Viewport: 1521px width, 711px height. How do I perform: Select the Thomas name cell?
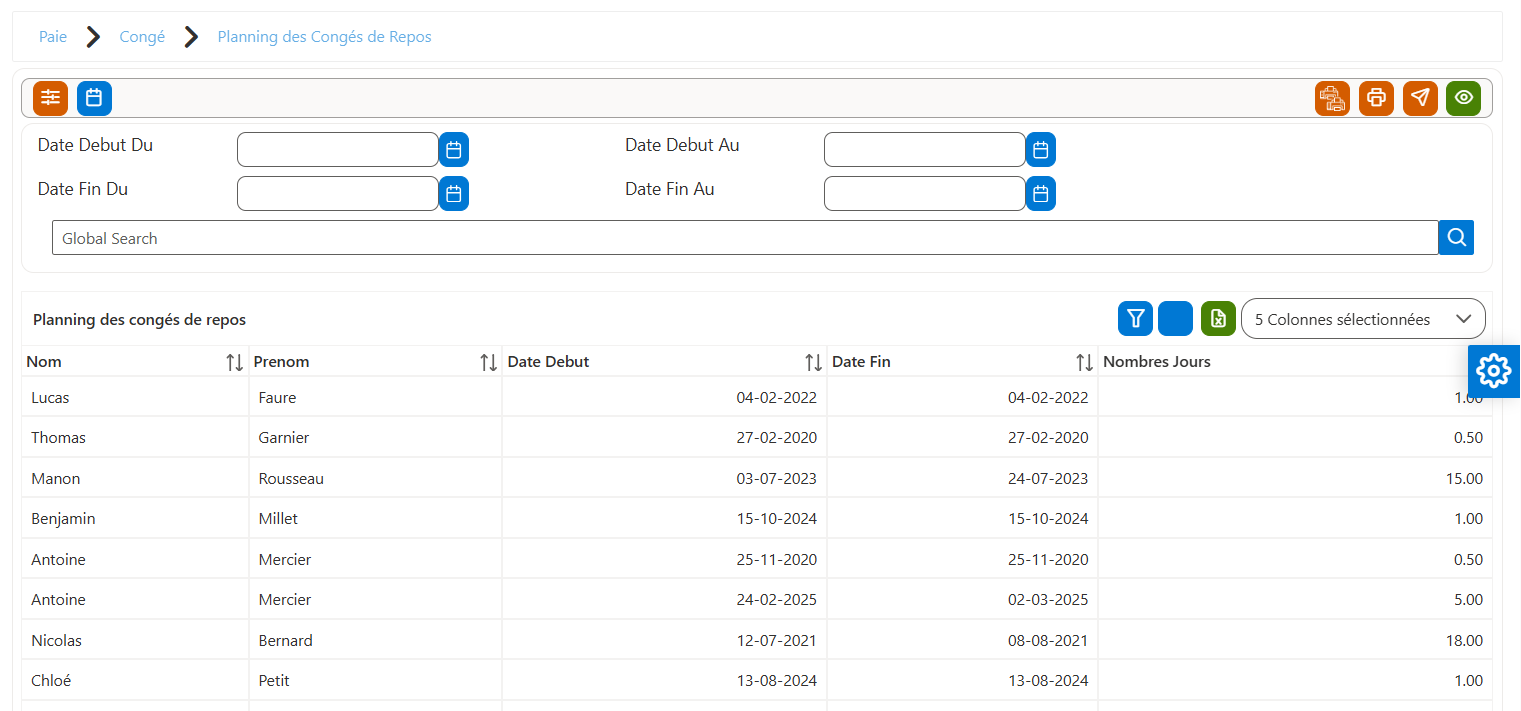[135, 438]
